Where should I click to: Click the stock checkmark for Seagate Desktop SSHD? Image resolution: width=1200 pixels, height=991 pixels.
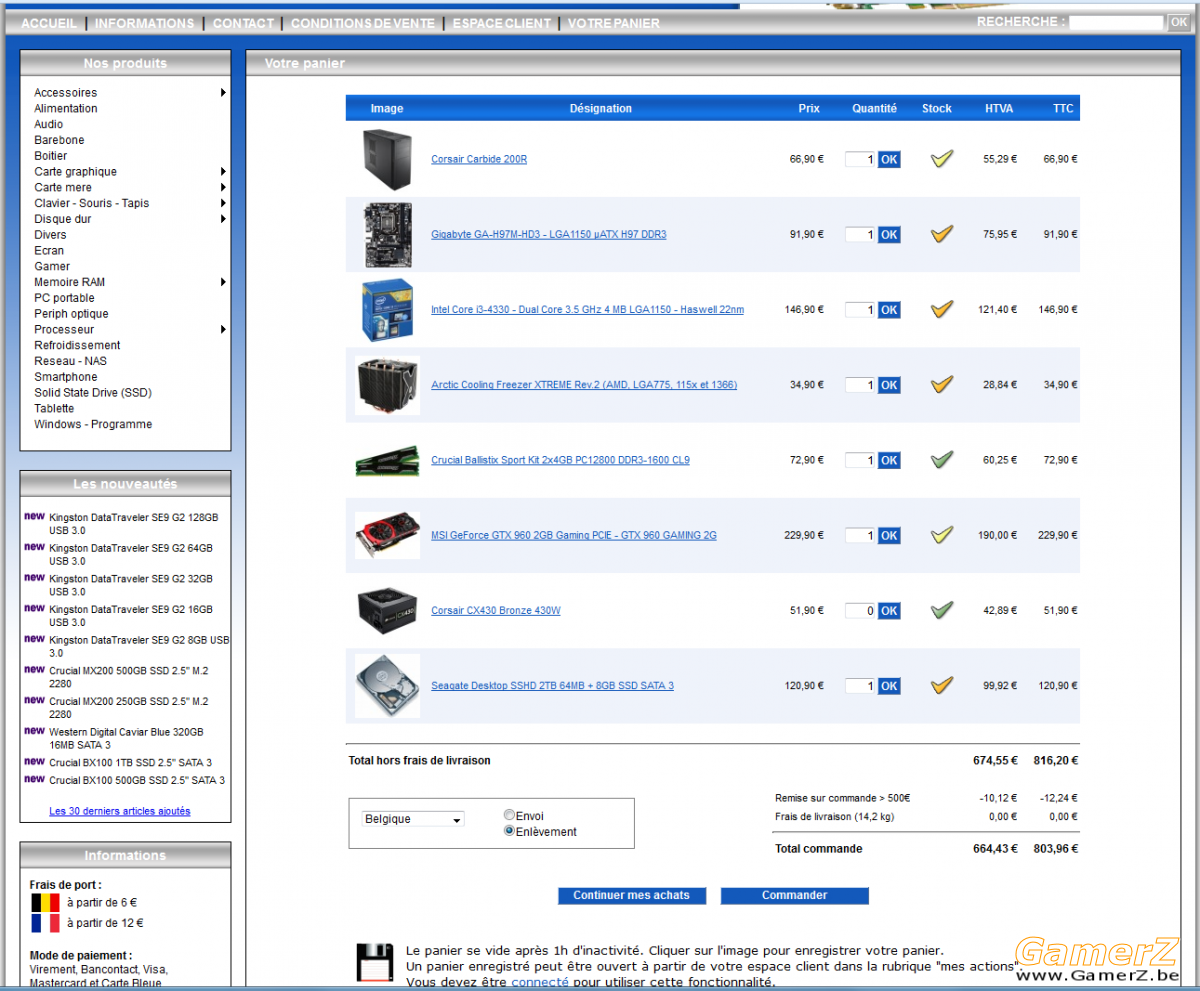[x=941, y=685]
